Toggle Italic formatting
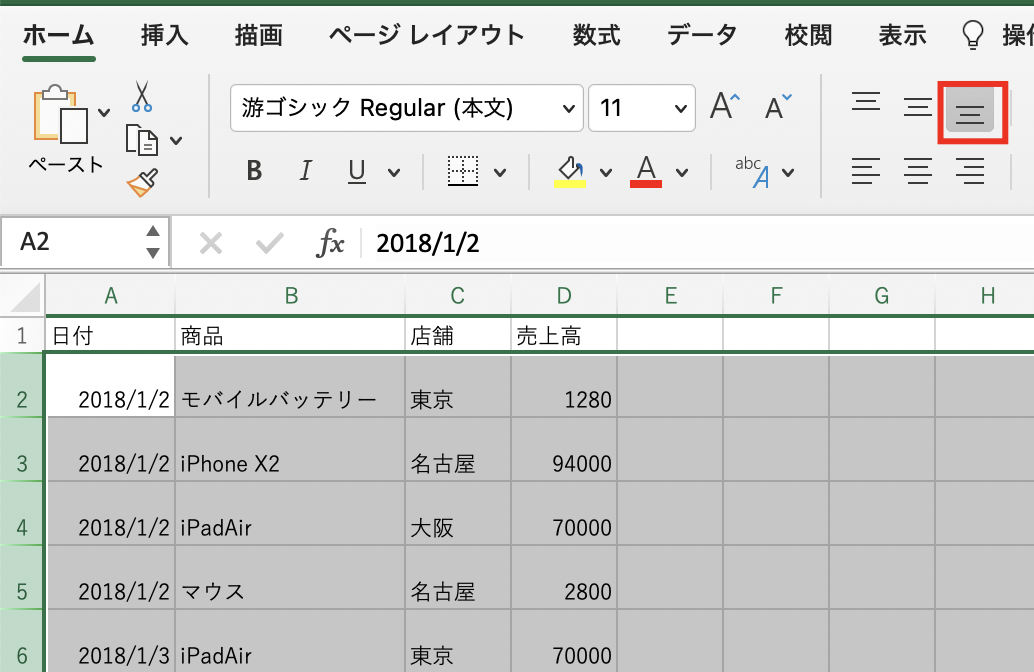Screen dimensions: 1034x672 [306, 172]
